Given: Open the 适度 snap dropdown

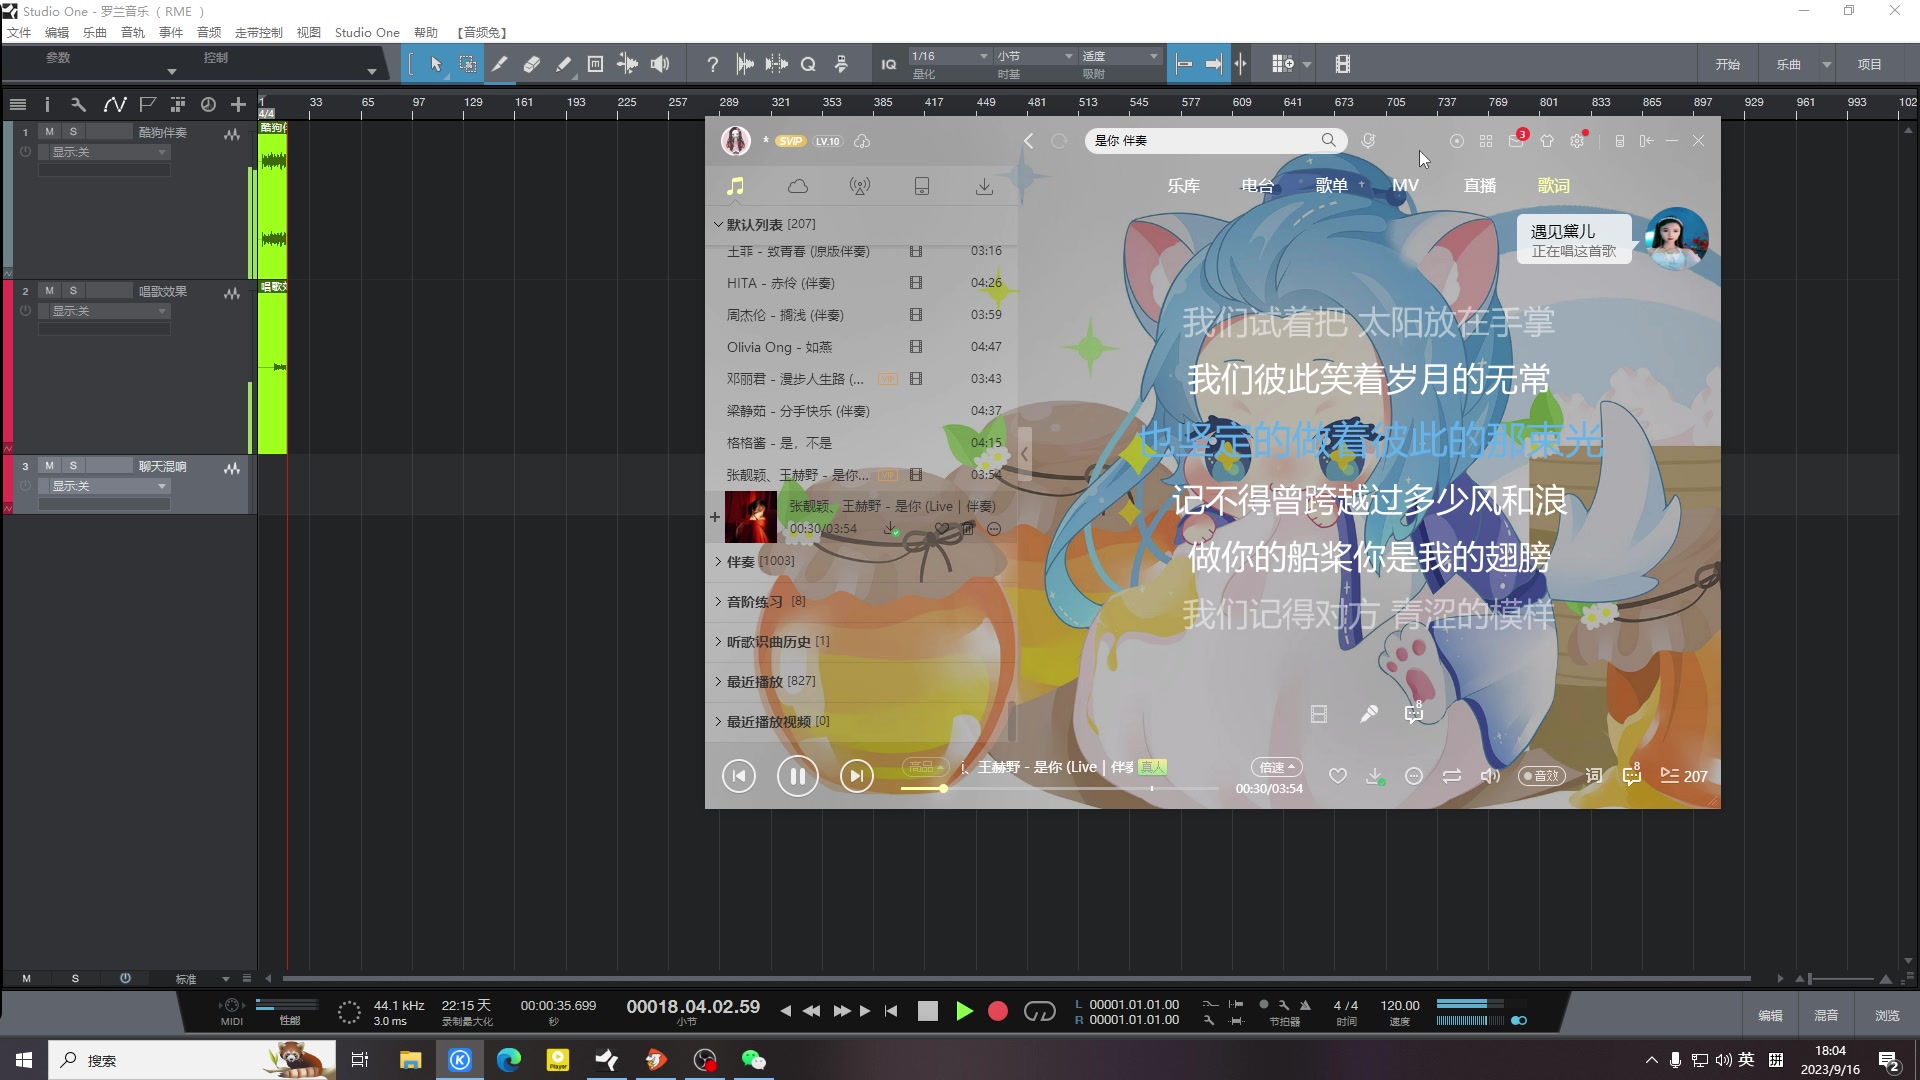Looking at the screenshot, I should [x=1120, y=56].
